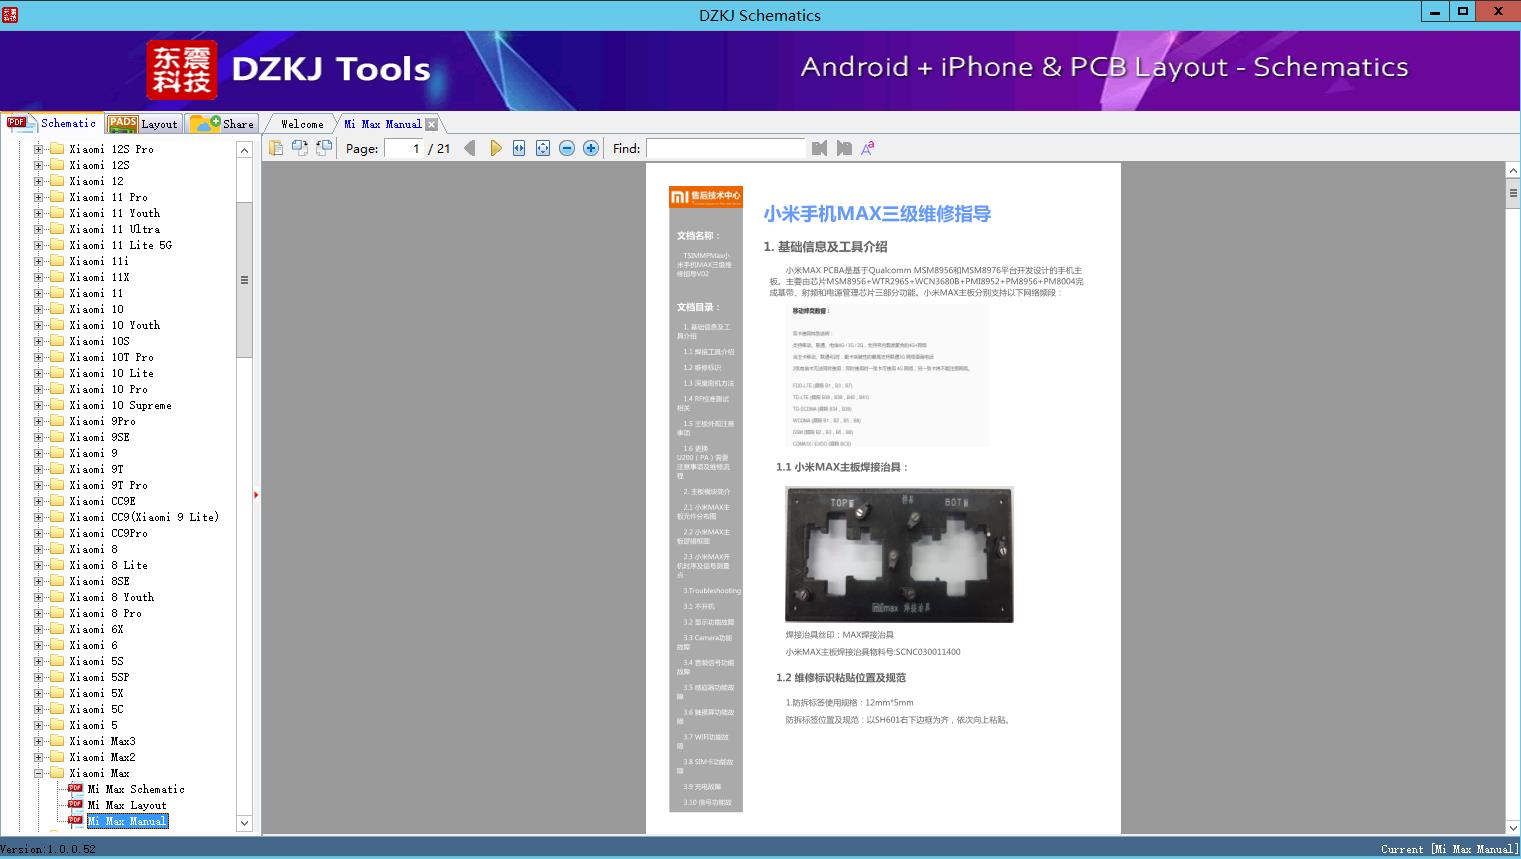Open the Share tab
The height and width of the screenshot is (859, 1521).
click(x=222, y=124)
